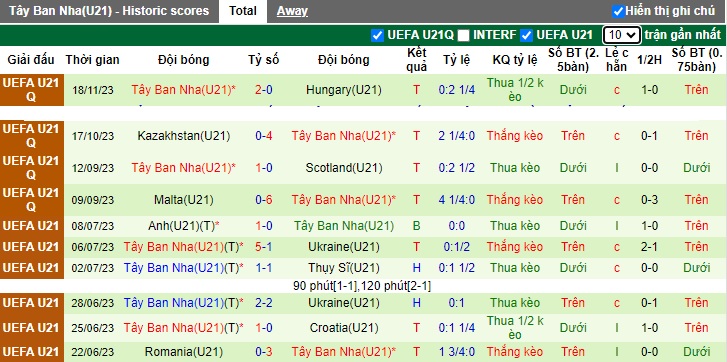Uncheck the UEFA U21Q filter checkbox
The image size is (727, 362).
[377, 35]
